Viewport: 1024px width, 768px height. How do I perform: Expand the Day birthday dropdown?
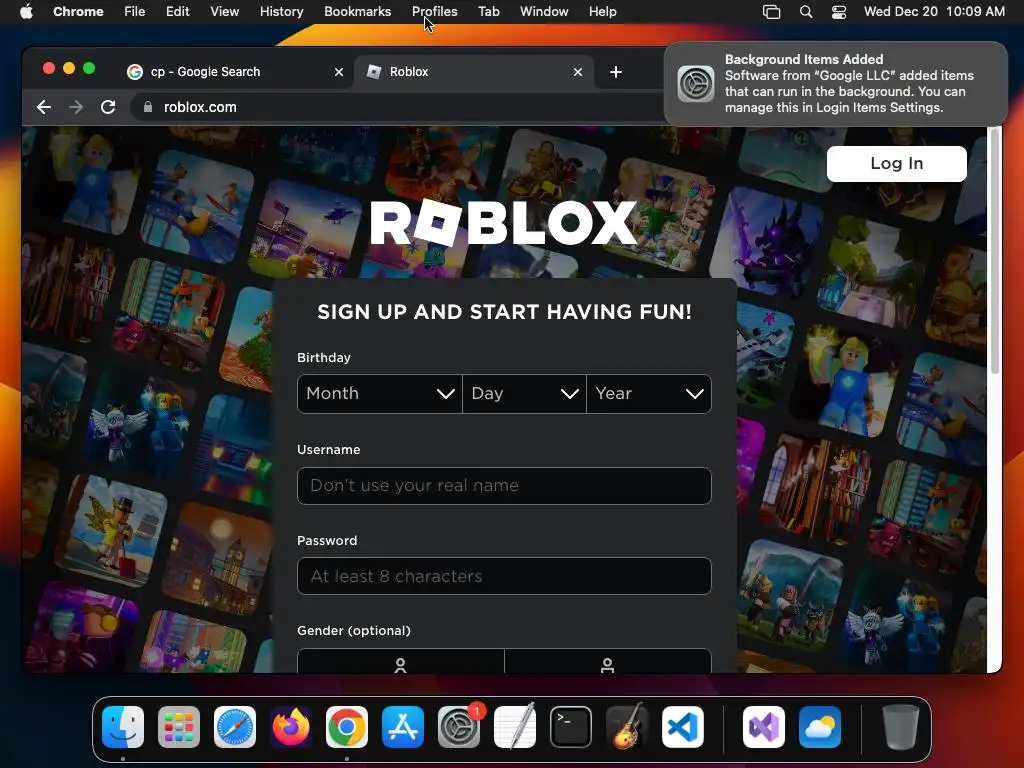pyautogui.click(x=524, y=394)
